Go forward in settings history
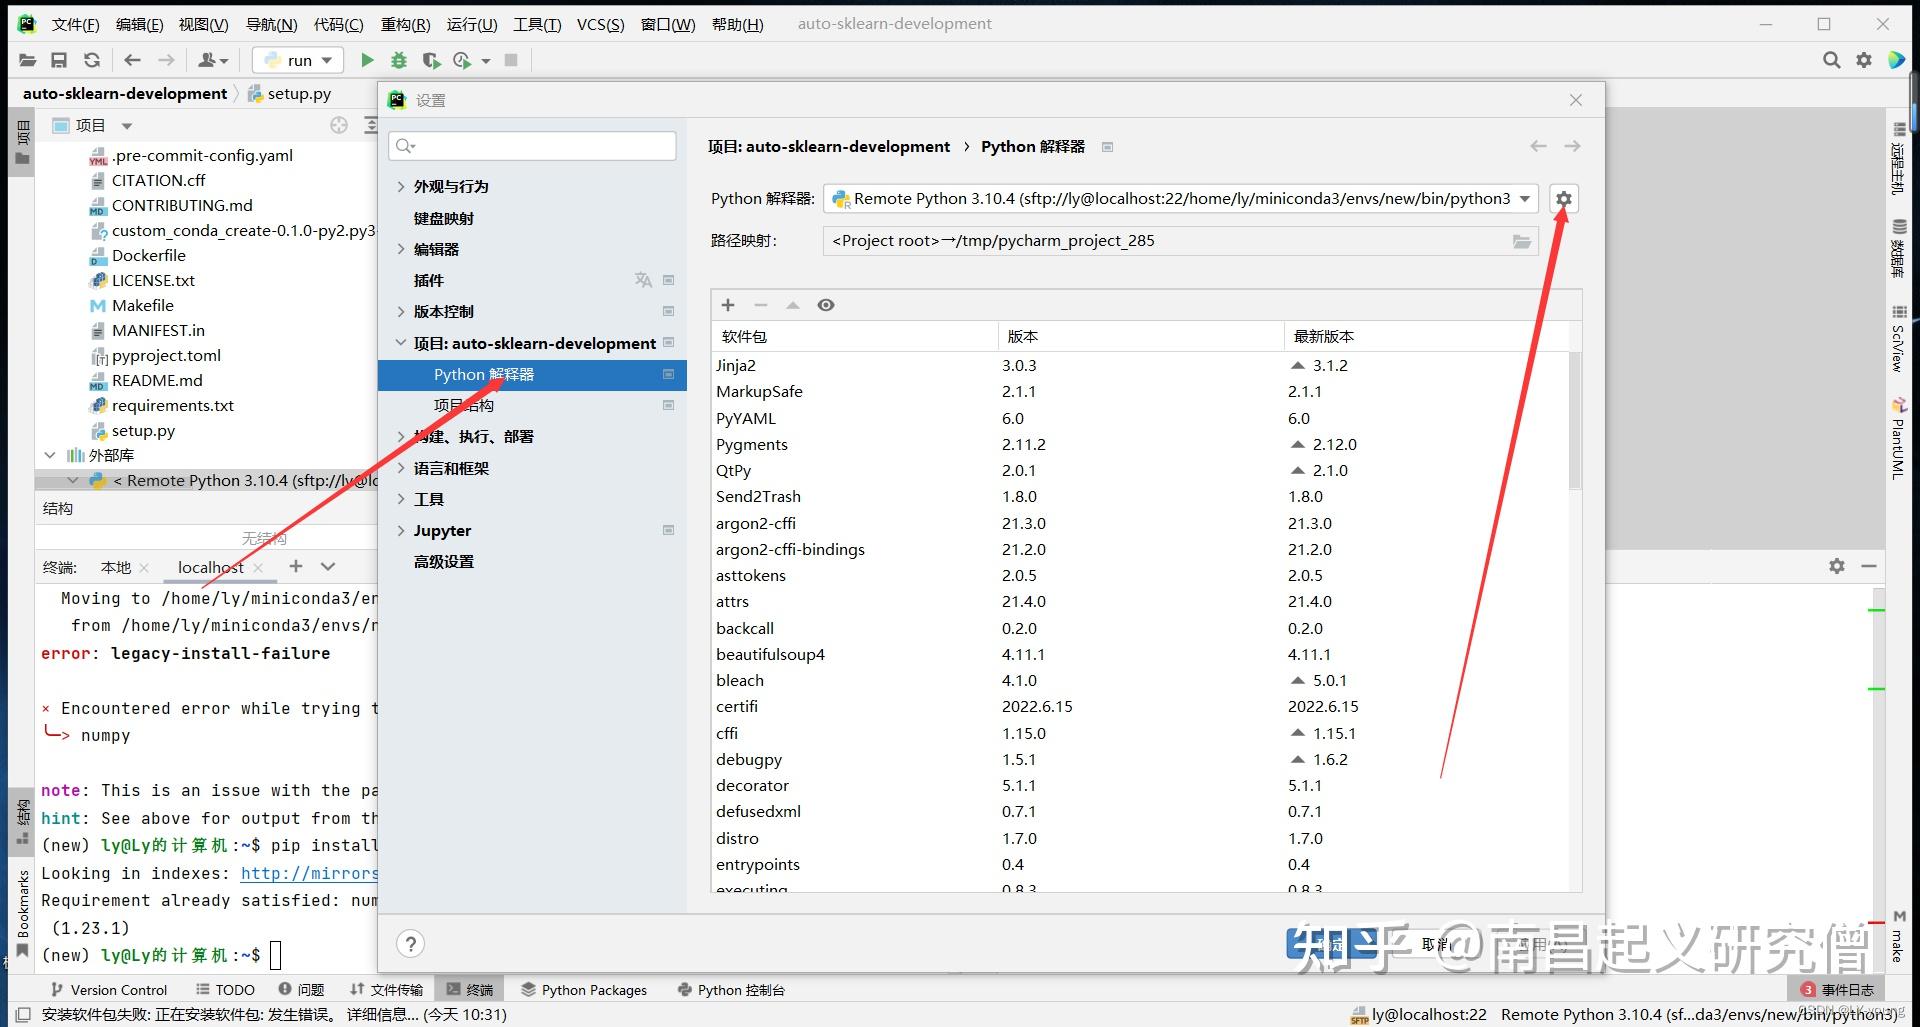 coord(1572,146)
